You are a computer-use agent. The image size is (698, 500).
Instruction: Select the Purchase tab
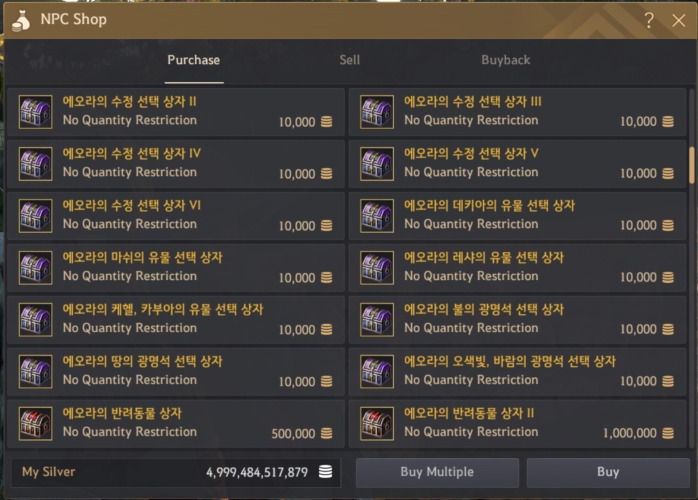[x=194, y=60]
